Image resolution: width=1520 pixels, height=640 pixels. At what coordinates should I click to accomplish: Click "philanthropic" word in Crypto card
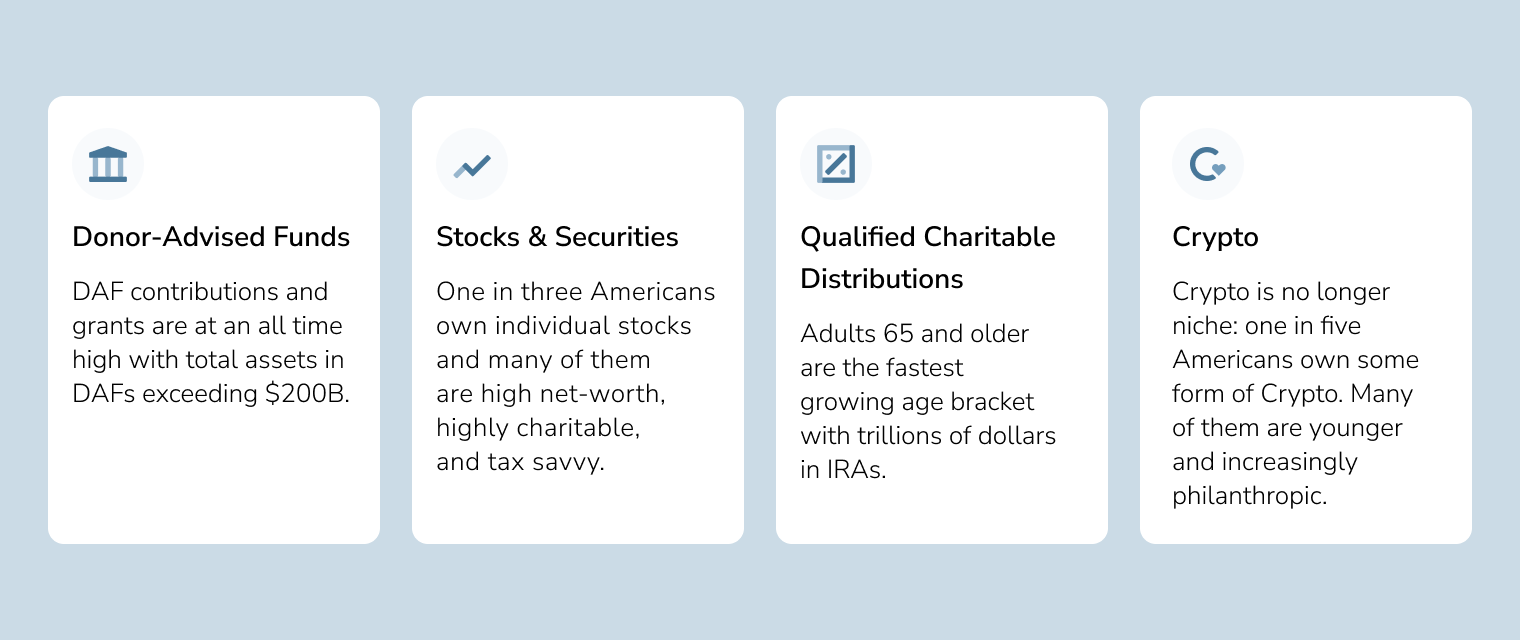[1249, 496]
